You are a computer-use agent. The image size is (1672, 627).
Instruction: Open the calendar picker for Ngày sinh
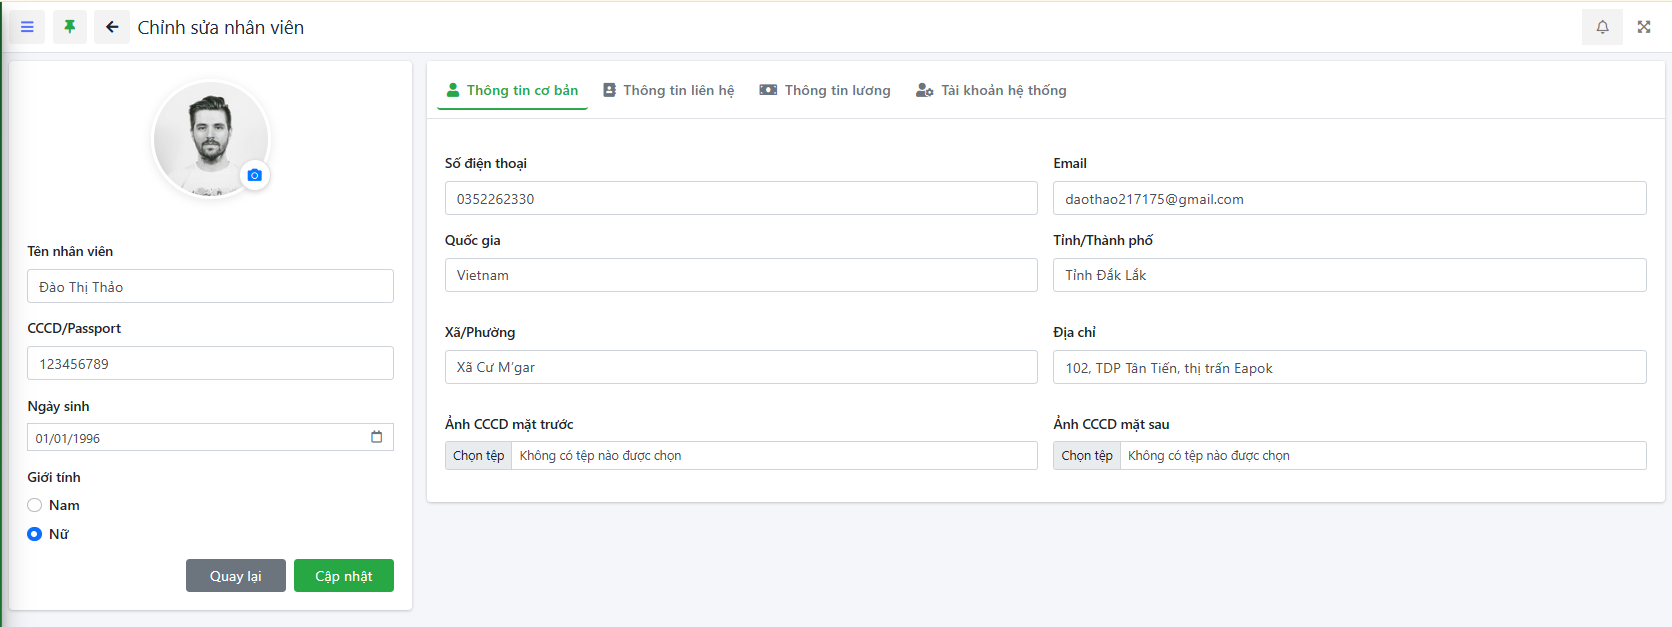point(377,437)
